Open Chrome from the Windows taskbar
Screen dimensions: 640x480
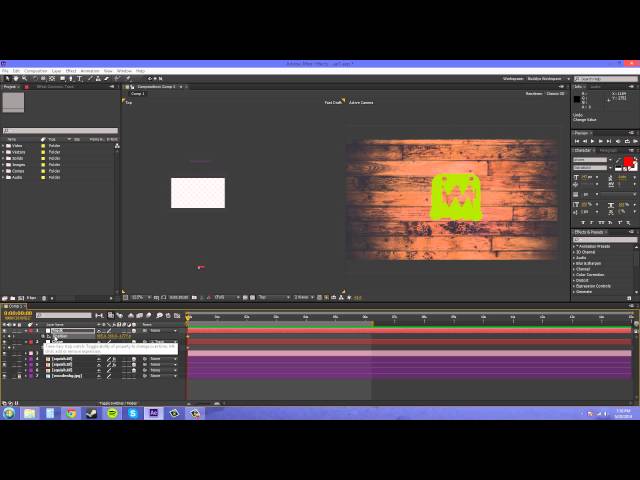coord(71,413)
